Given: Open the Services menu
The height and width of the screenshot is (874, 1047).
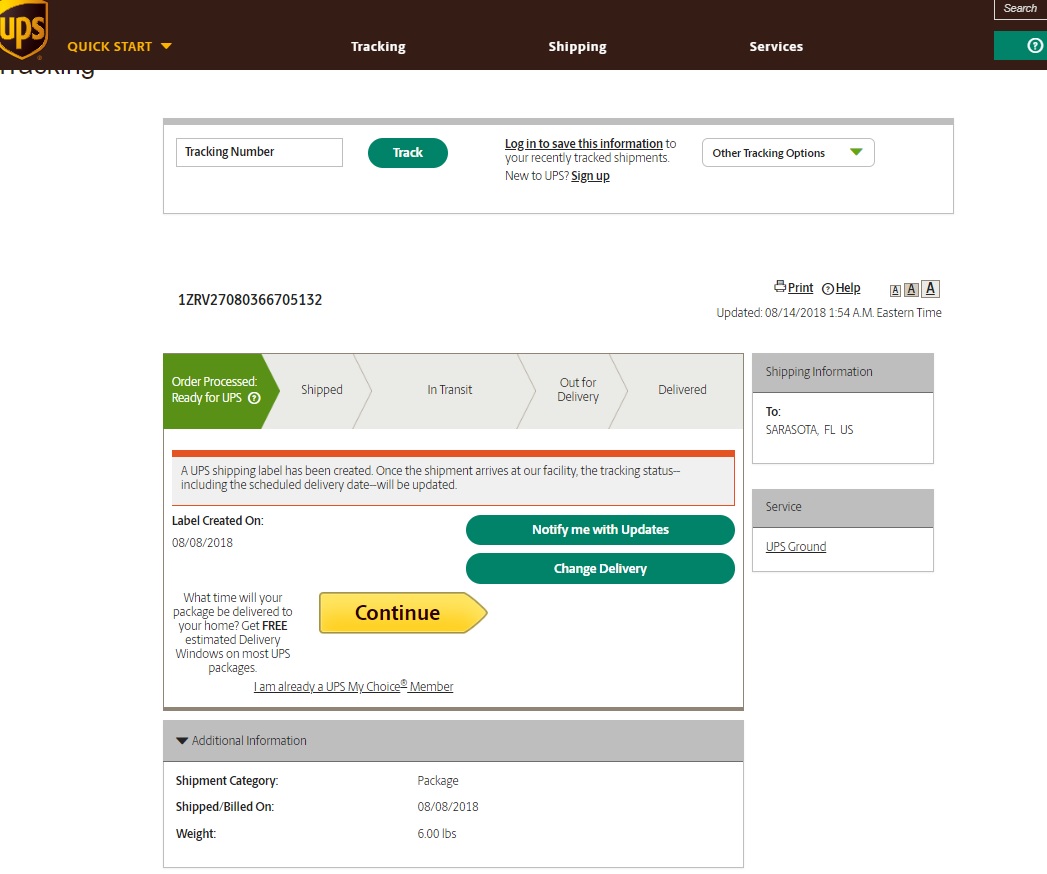Looking at the screenshot, I should (x=776, y=46).
